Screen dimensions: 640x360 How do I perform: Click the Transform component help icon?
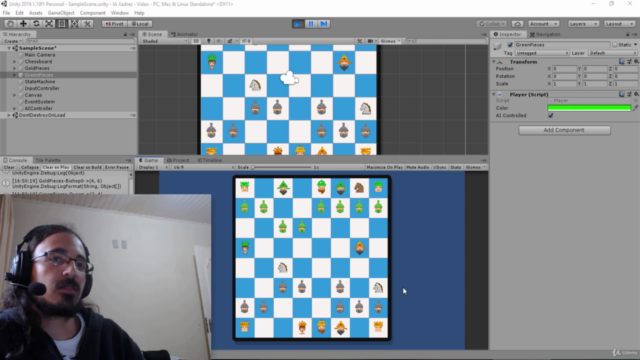(622, 62)
